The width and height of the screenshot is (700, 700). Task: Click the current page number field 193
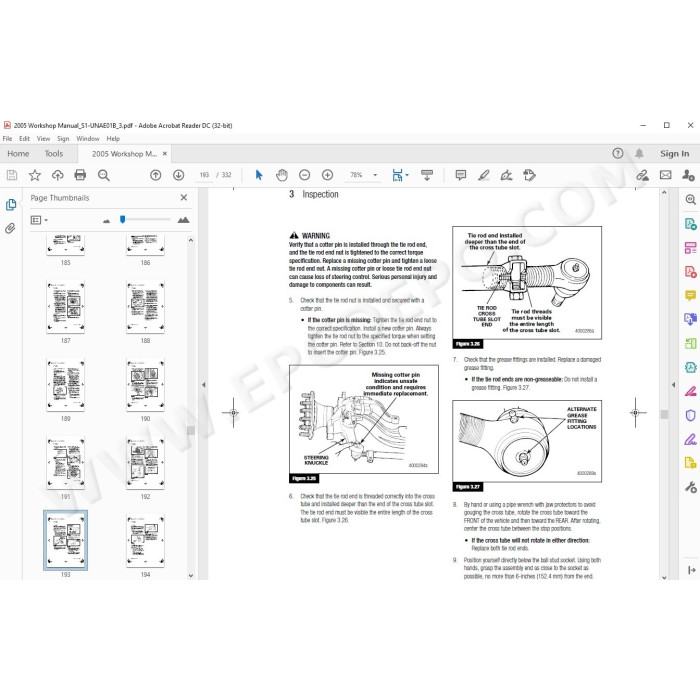click(204, 175)
